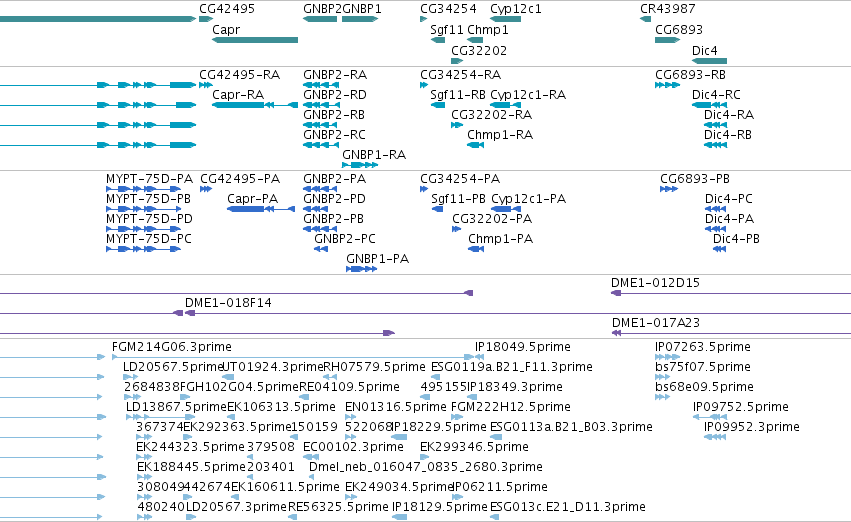
Task: Select the CG42495 gene label
Action: (x=227, y=9)
